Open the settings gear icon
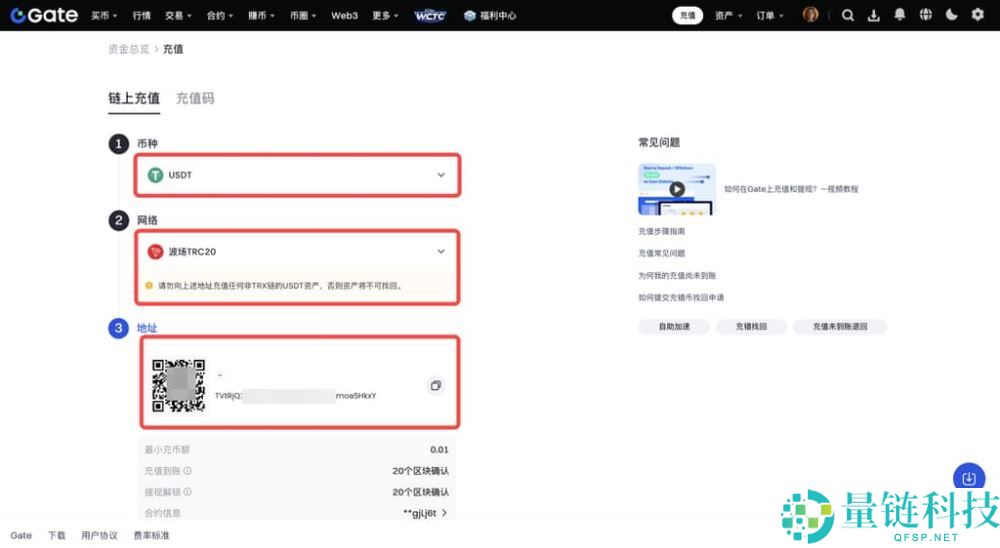This screenshot has width=1000, height=548. click(x=978, y=15)
